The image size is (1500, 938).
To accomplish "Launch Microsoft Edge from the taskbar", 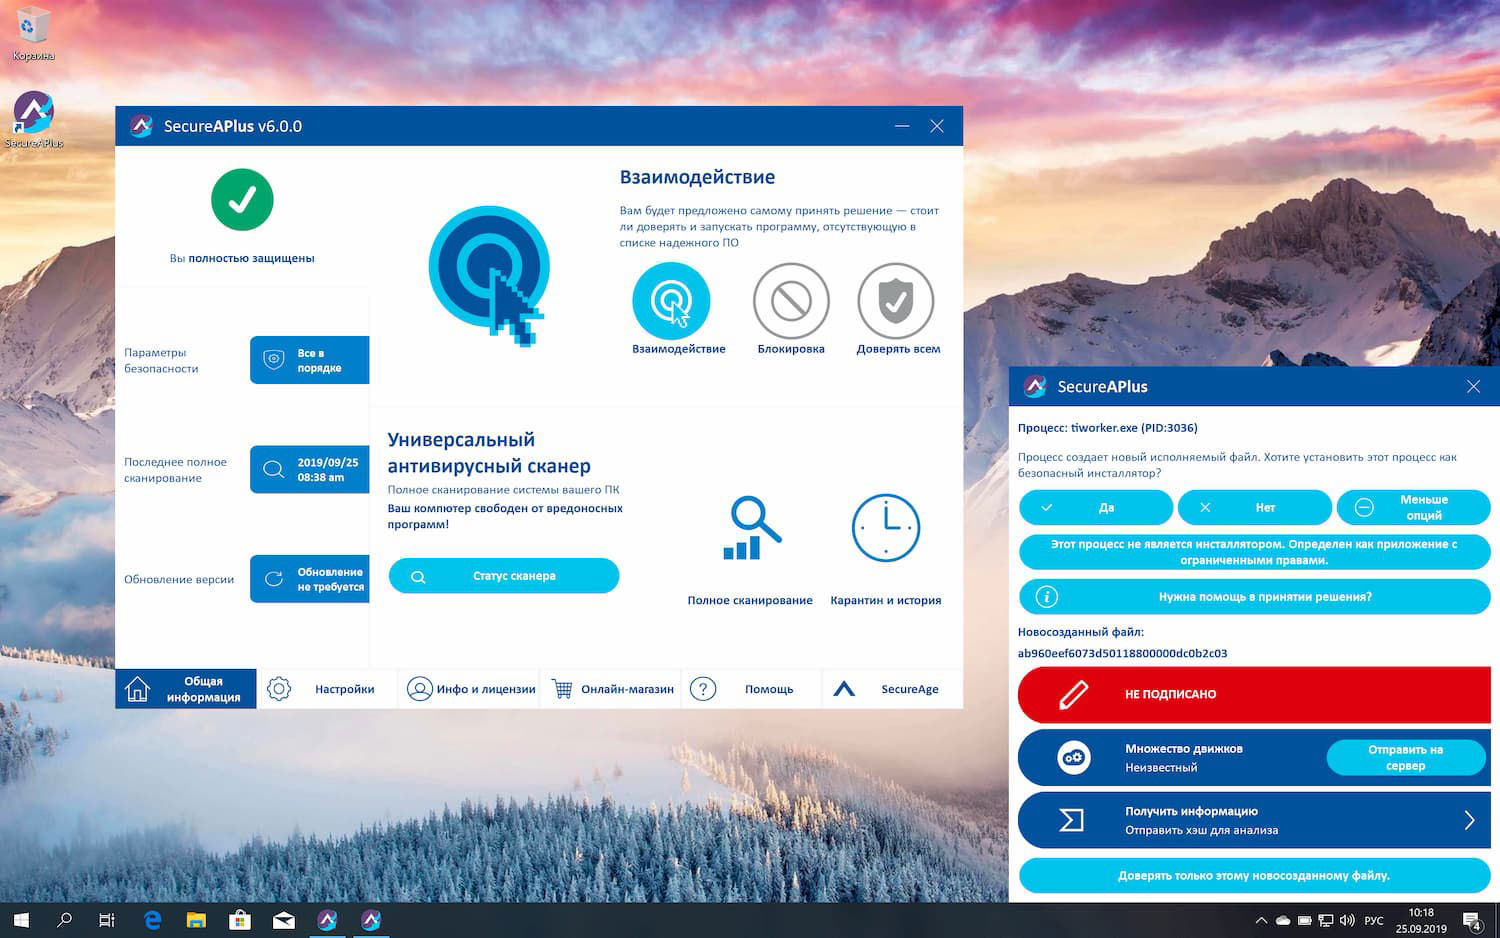I will [x=152, y=919].
